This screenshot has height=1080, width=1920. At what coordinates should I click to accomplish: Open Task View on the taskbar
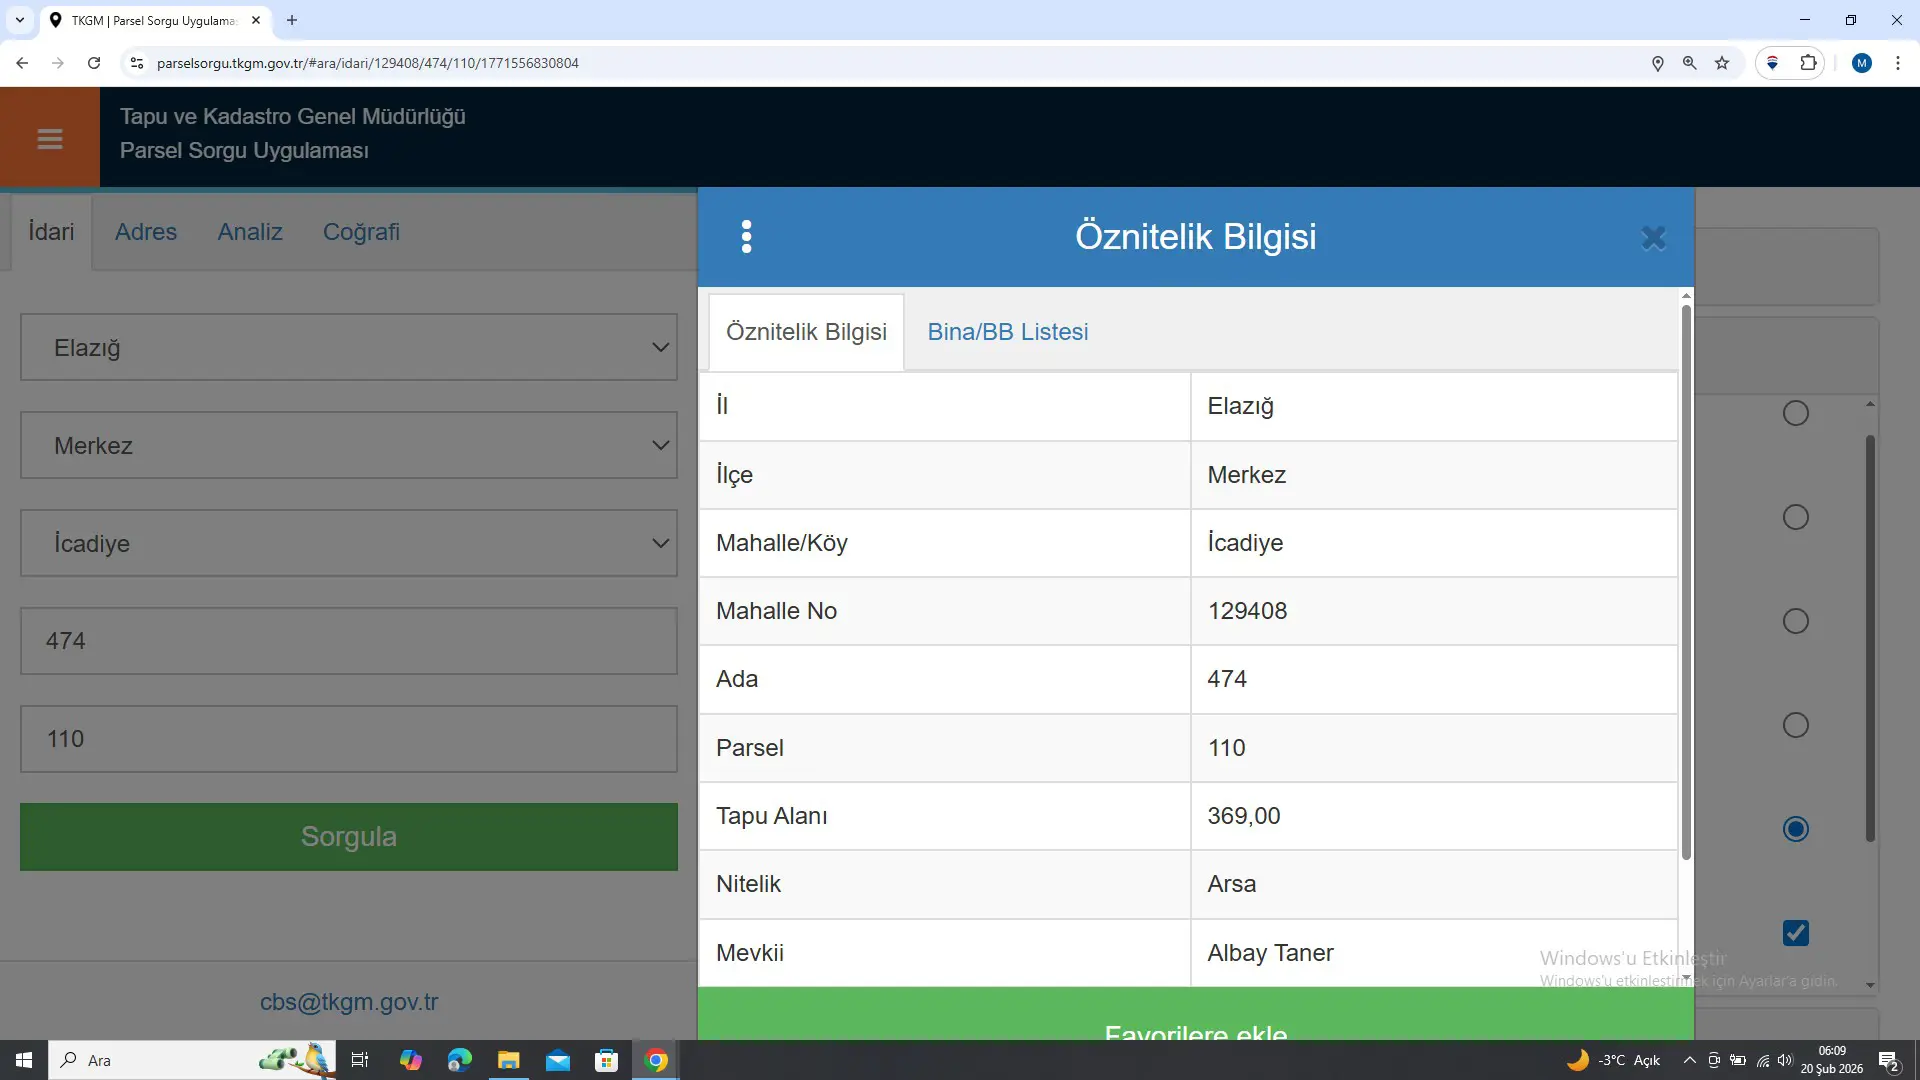pos(360,1060)
